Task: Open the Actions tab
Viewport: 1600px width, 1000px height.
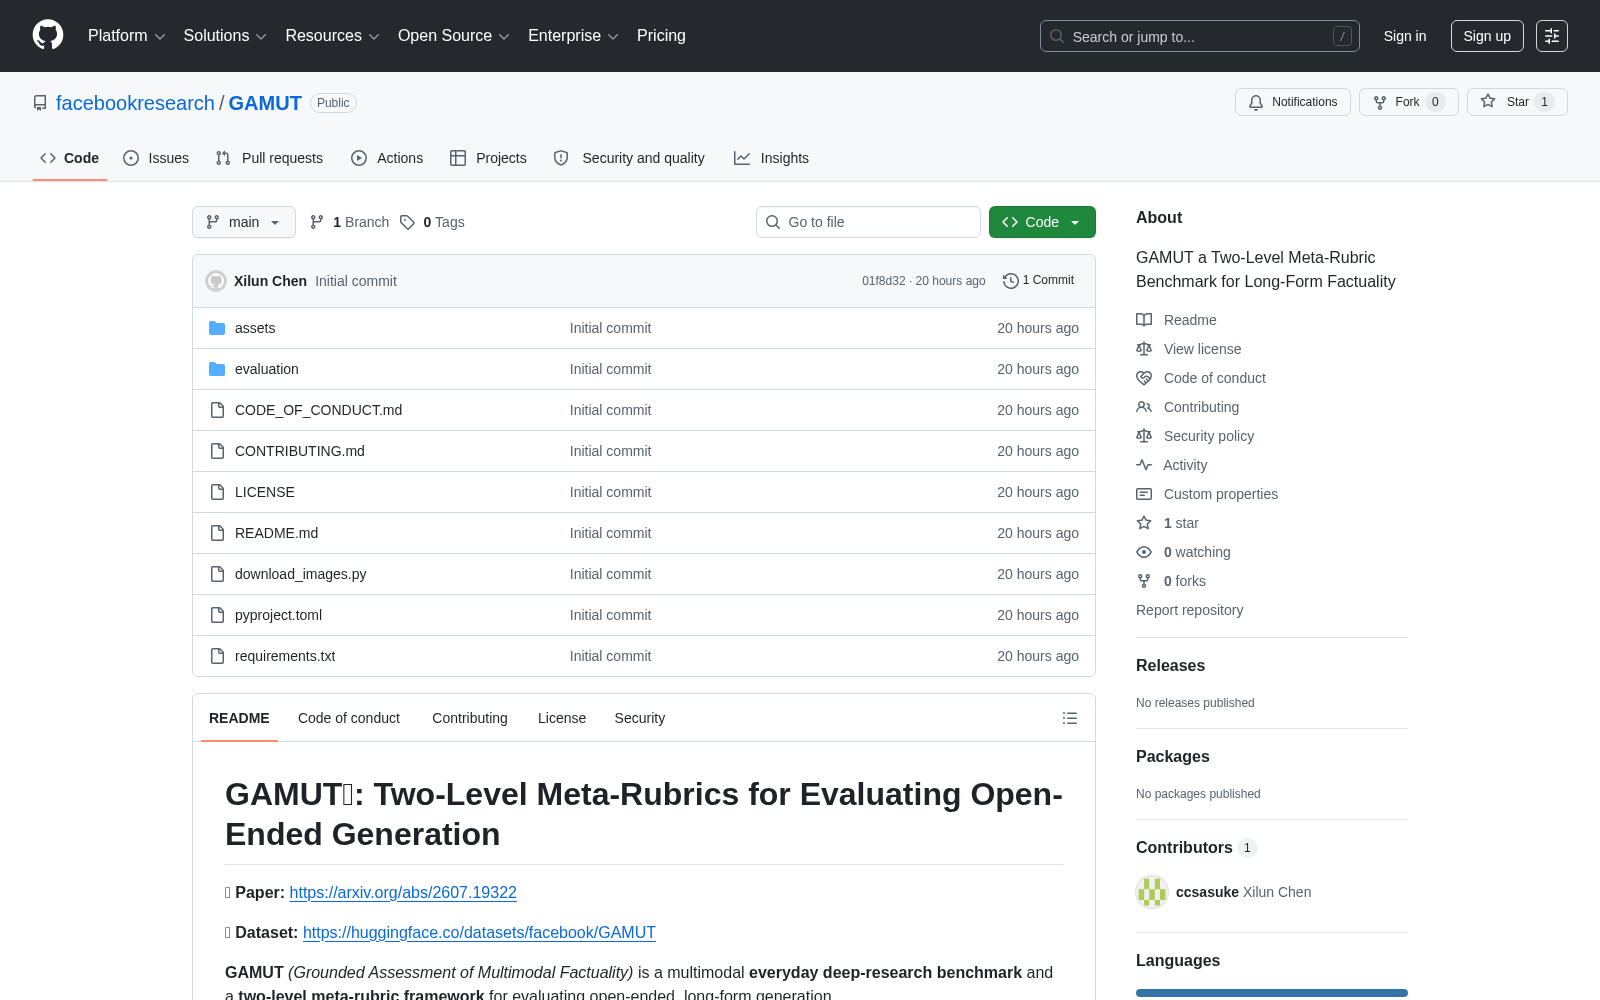Action: click(387, 158)
